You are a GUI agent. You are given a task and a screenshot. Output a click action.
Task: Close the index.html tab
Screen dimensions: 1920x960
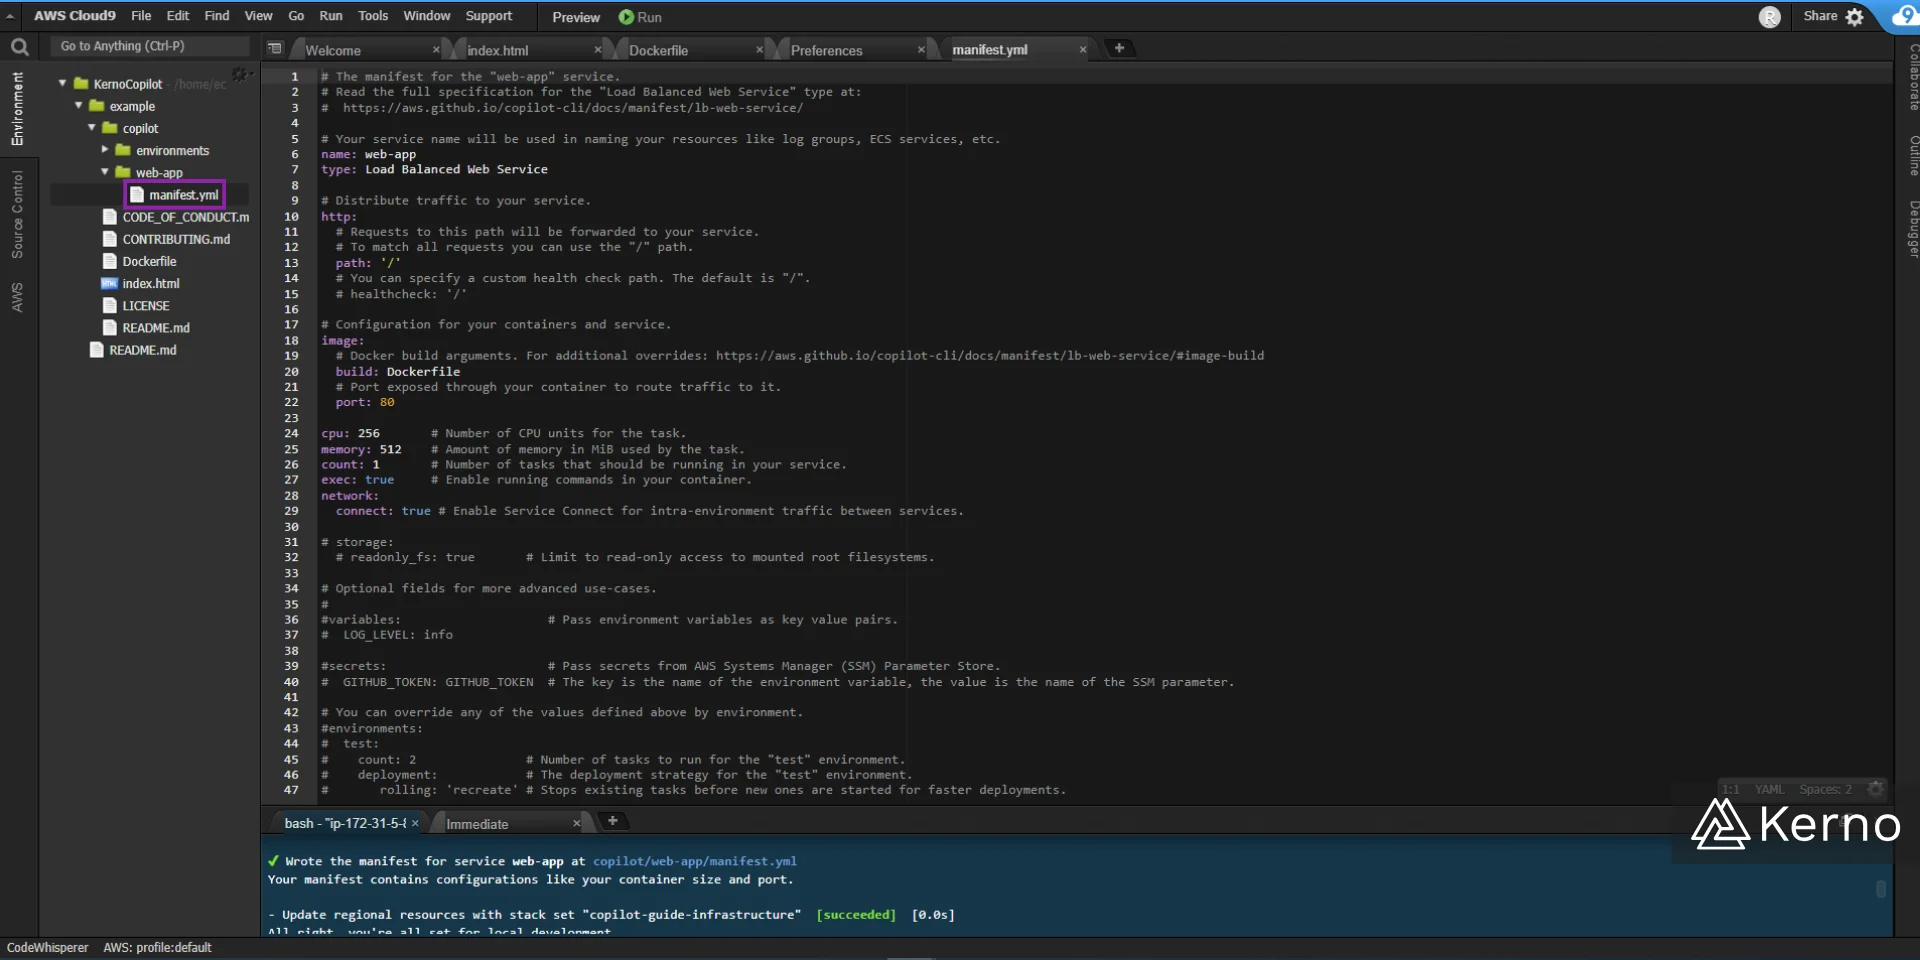pyautogui.click(x=598, y=50)
